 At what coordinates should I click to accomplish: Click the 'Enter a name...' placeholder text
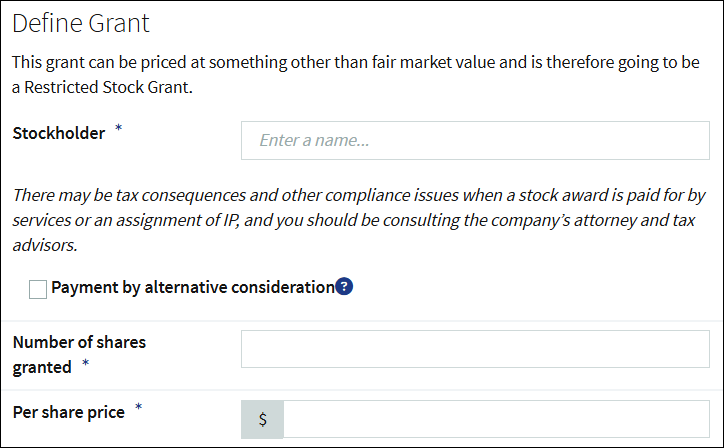pyautogui.click(x=314, y=140)
